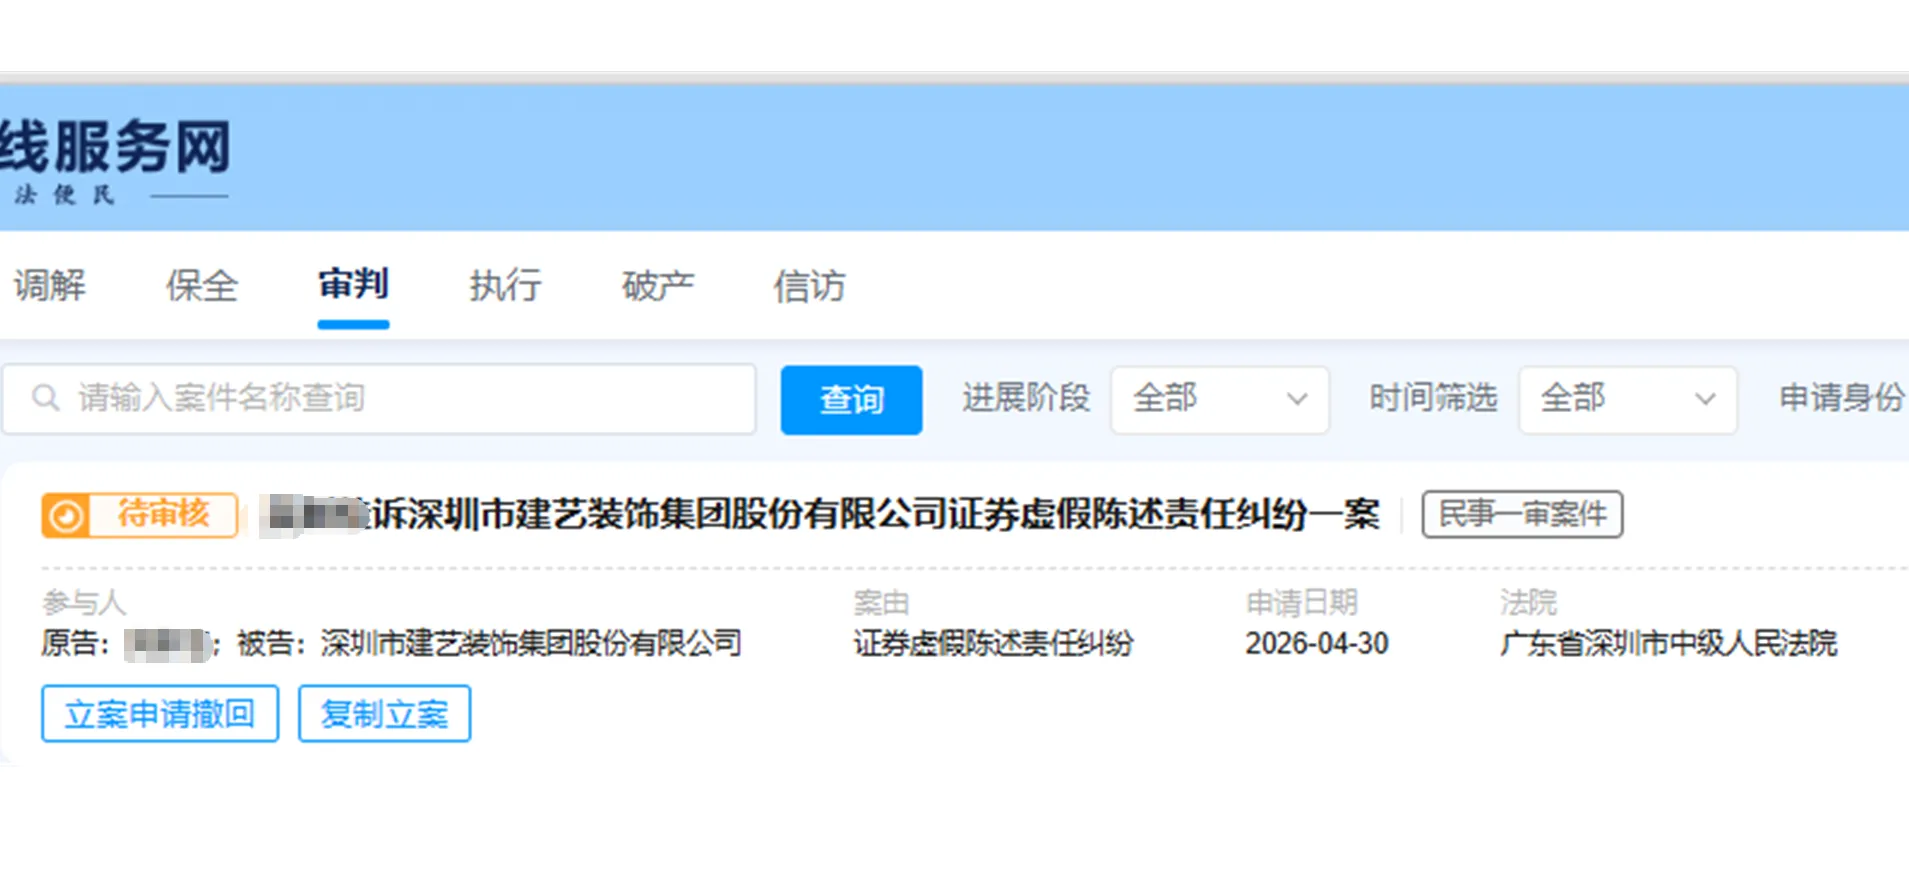
Task: Open the case title about 深圳市建艺装饰集团
Action: click(820, 515)
